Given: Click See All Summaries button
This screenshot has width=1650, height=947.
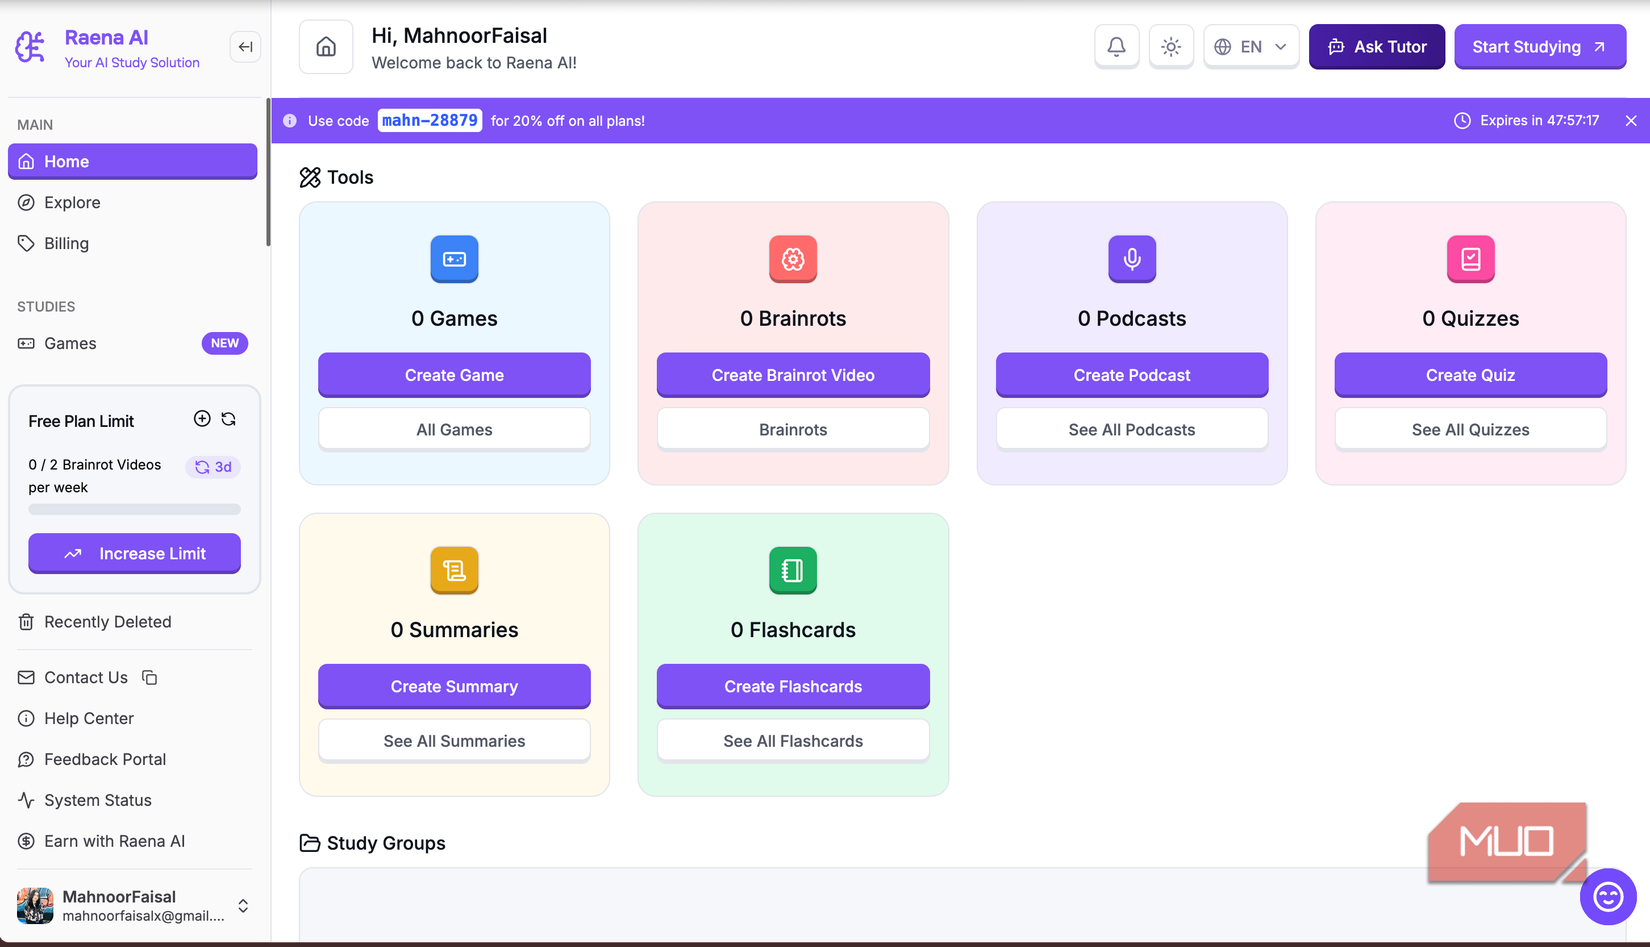Looking at the screenshot, I should tap(455, 741).
